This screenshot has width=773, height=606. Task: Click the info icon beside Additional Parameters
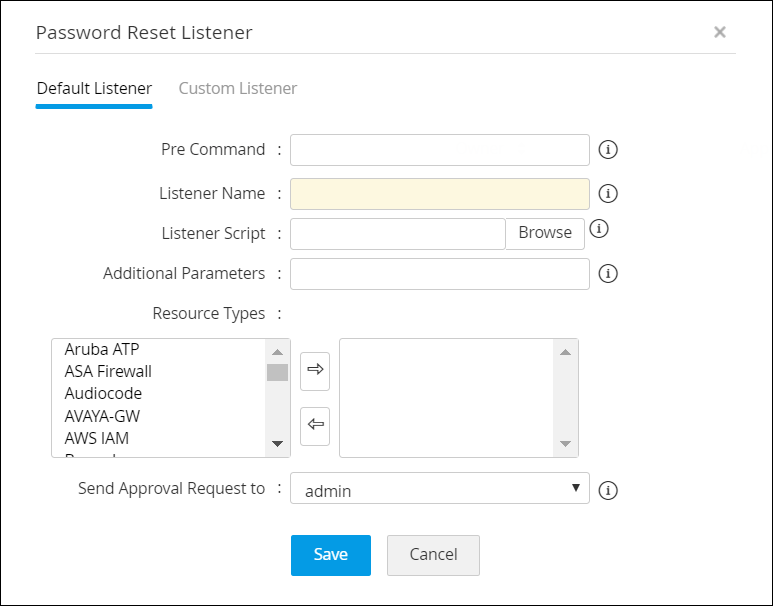tap(608, 273)
